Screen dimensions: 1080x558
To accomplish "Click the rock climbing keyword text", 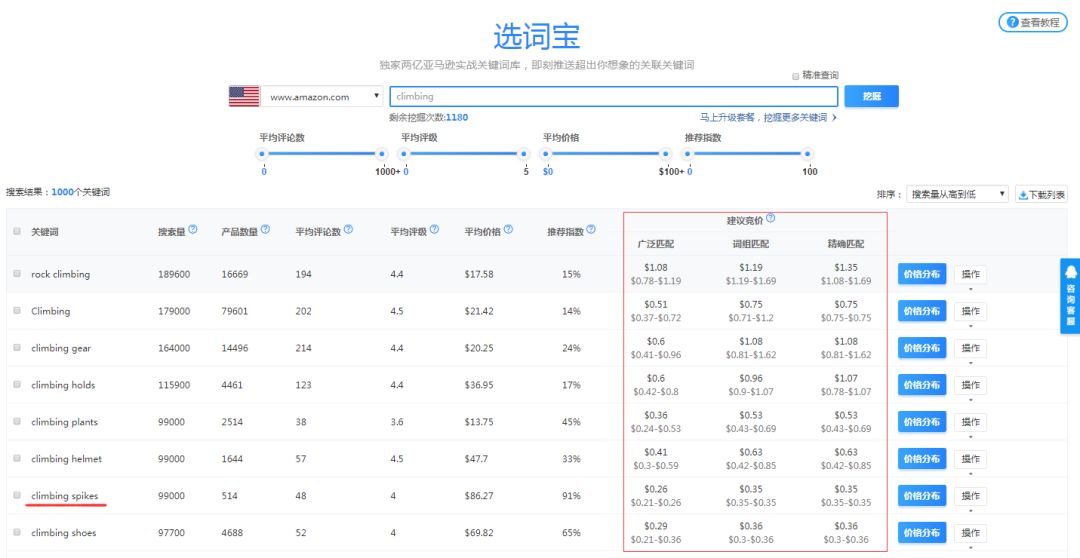I will point(61,274).
